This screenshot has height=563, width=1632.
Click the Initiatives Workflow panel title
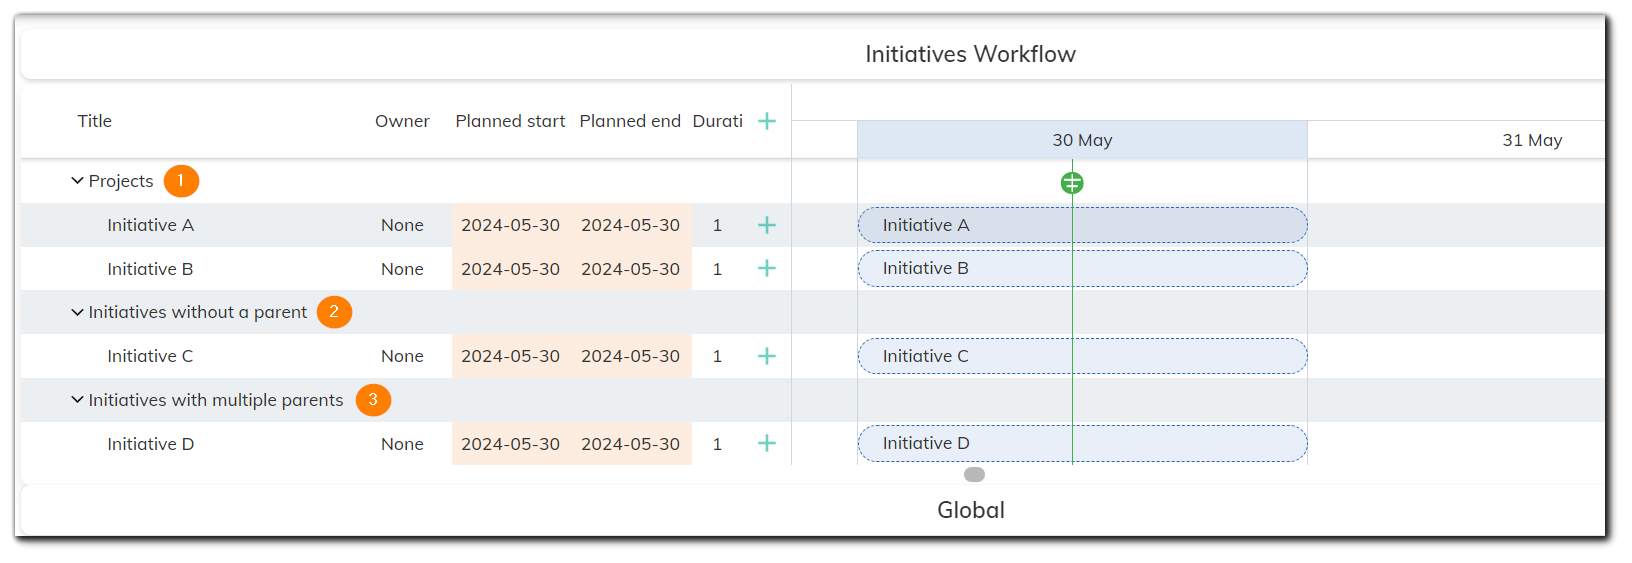click(970, 54)
